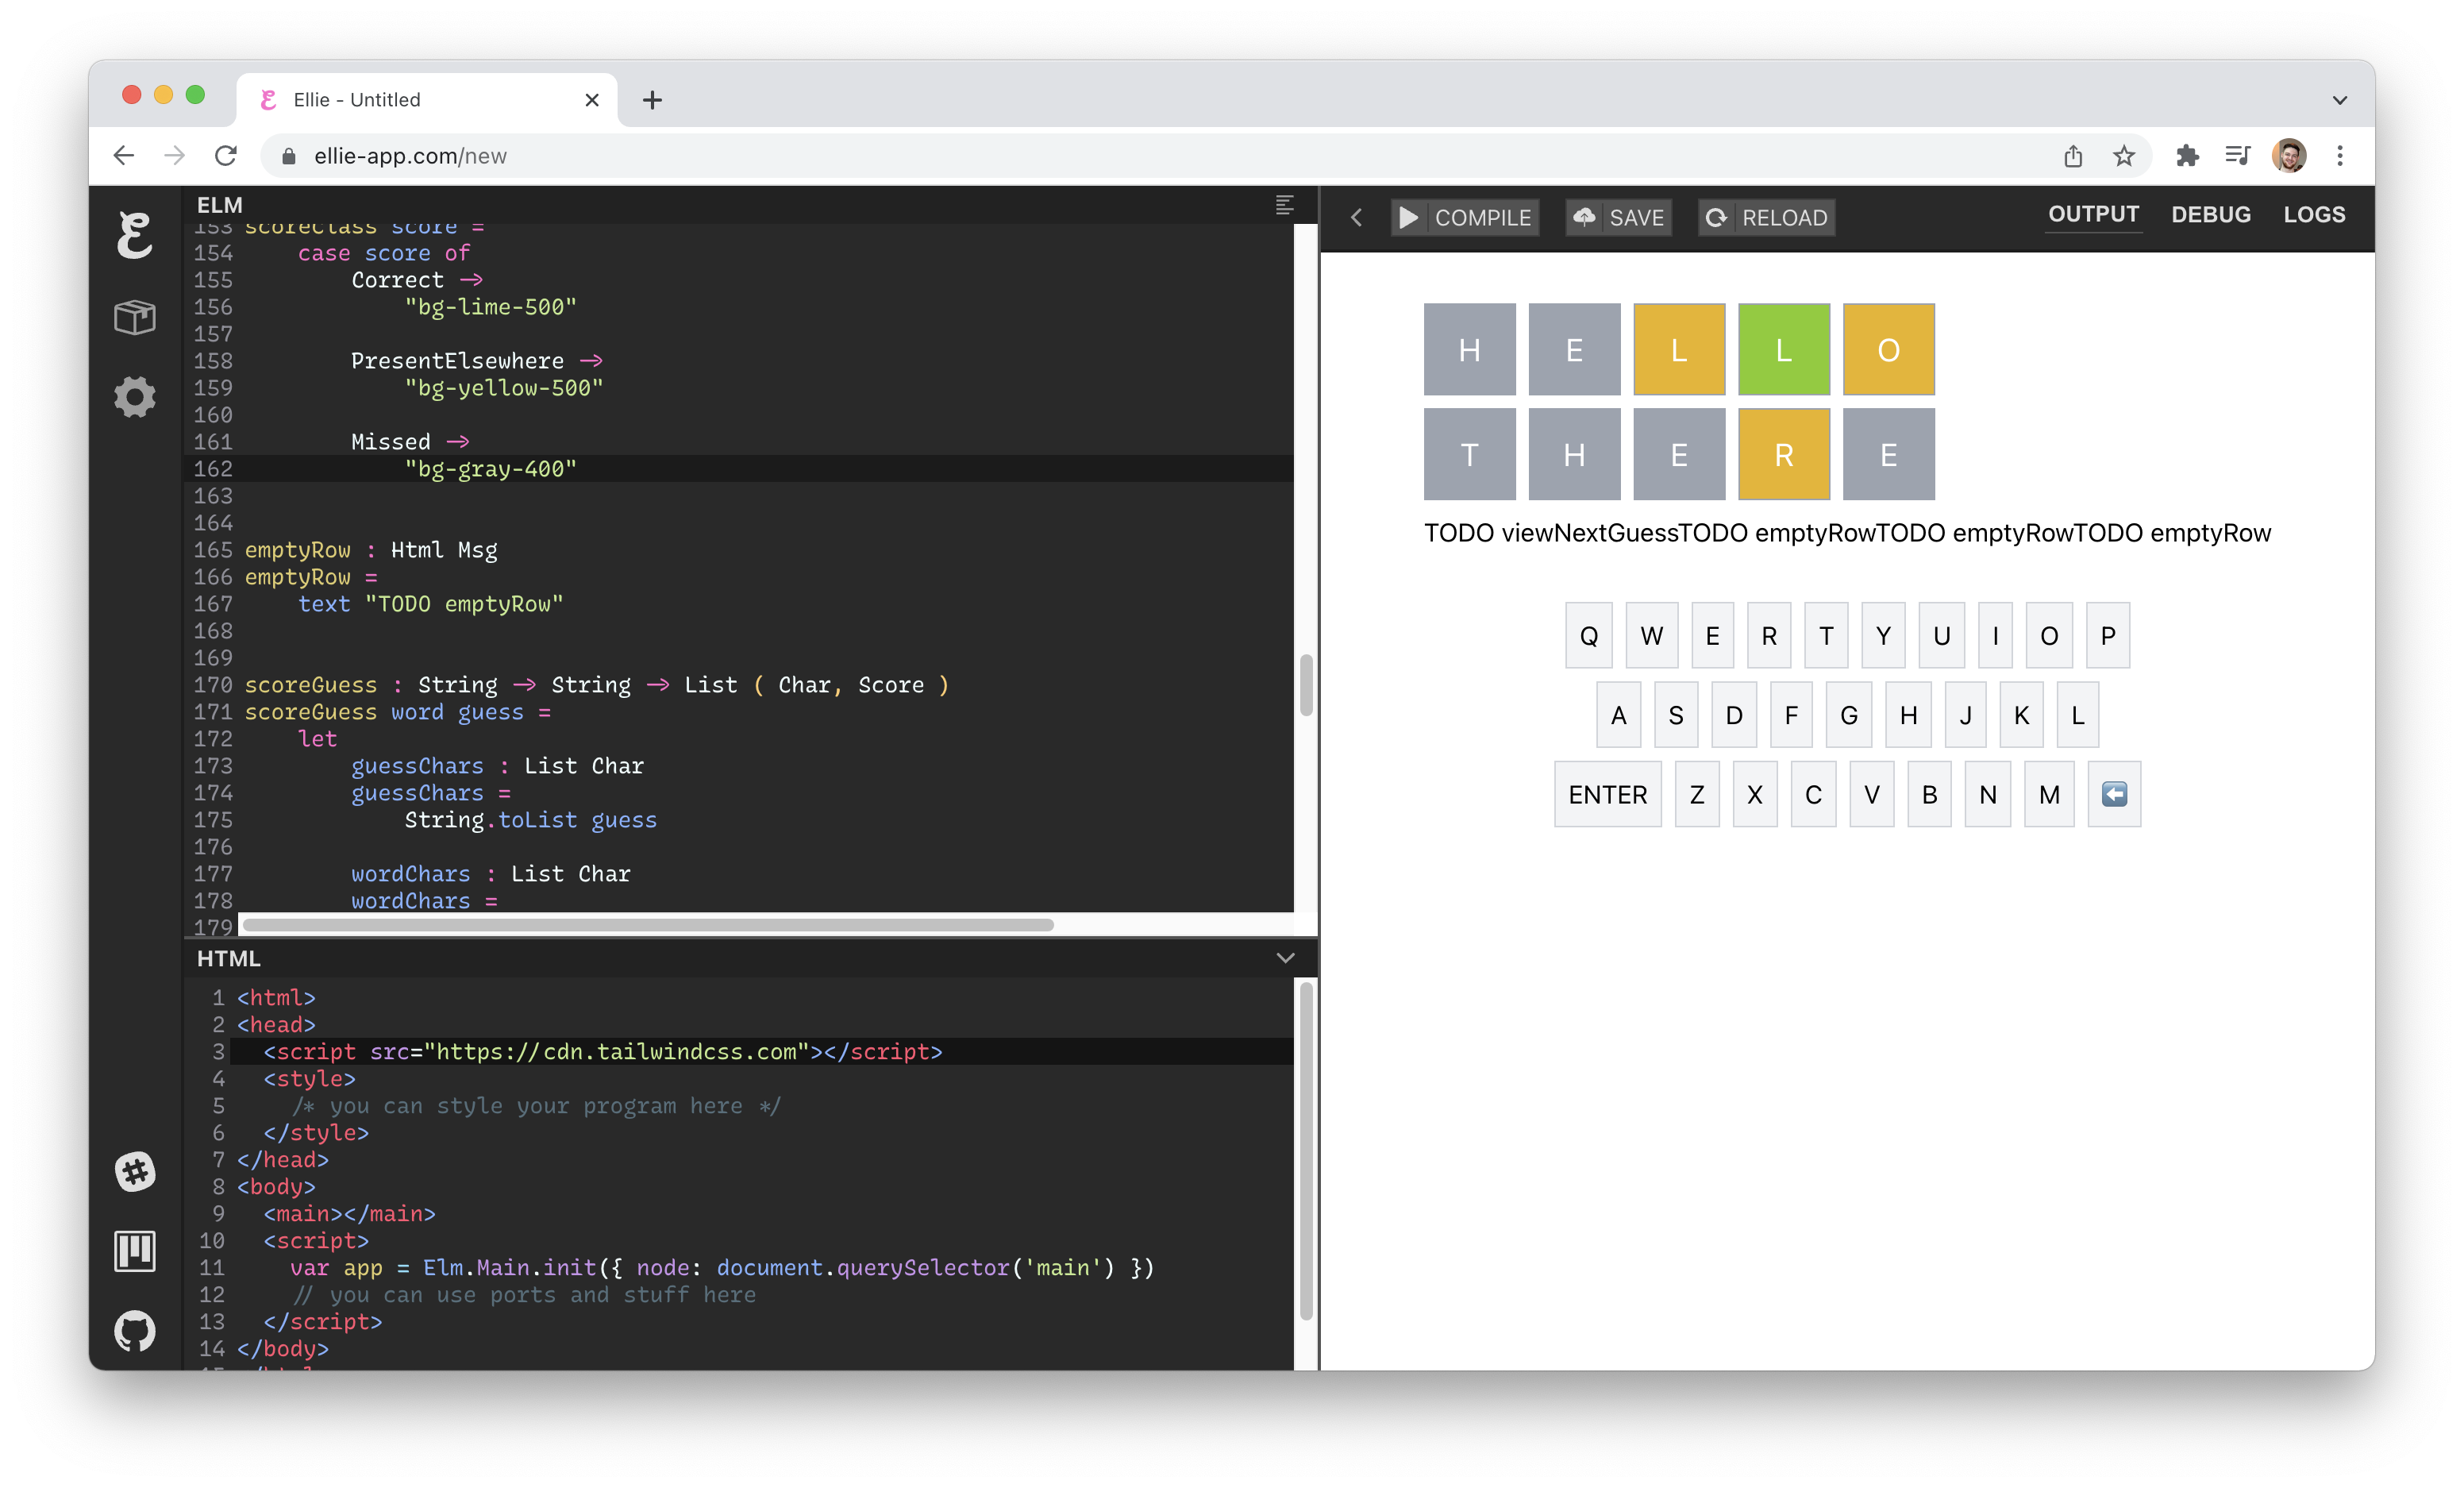Click the Ellie logo icon in sidebar

tap(135, 235)
